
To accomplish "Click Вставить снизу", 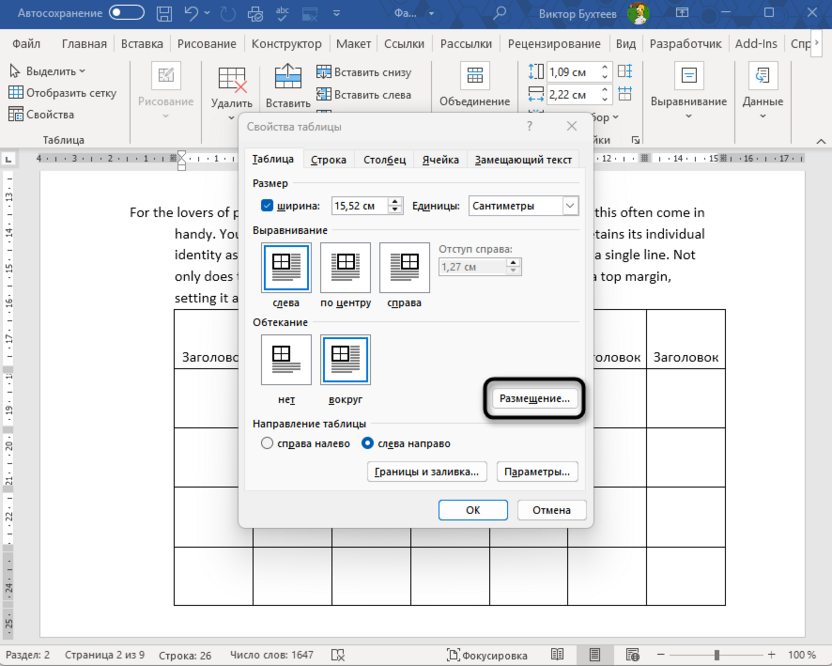I will pos(364,72).
